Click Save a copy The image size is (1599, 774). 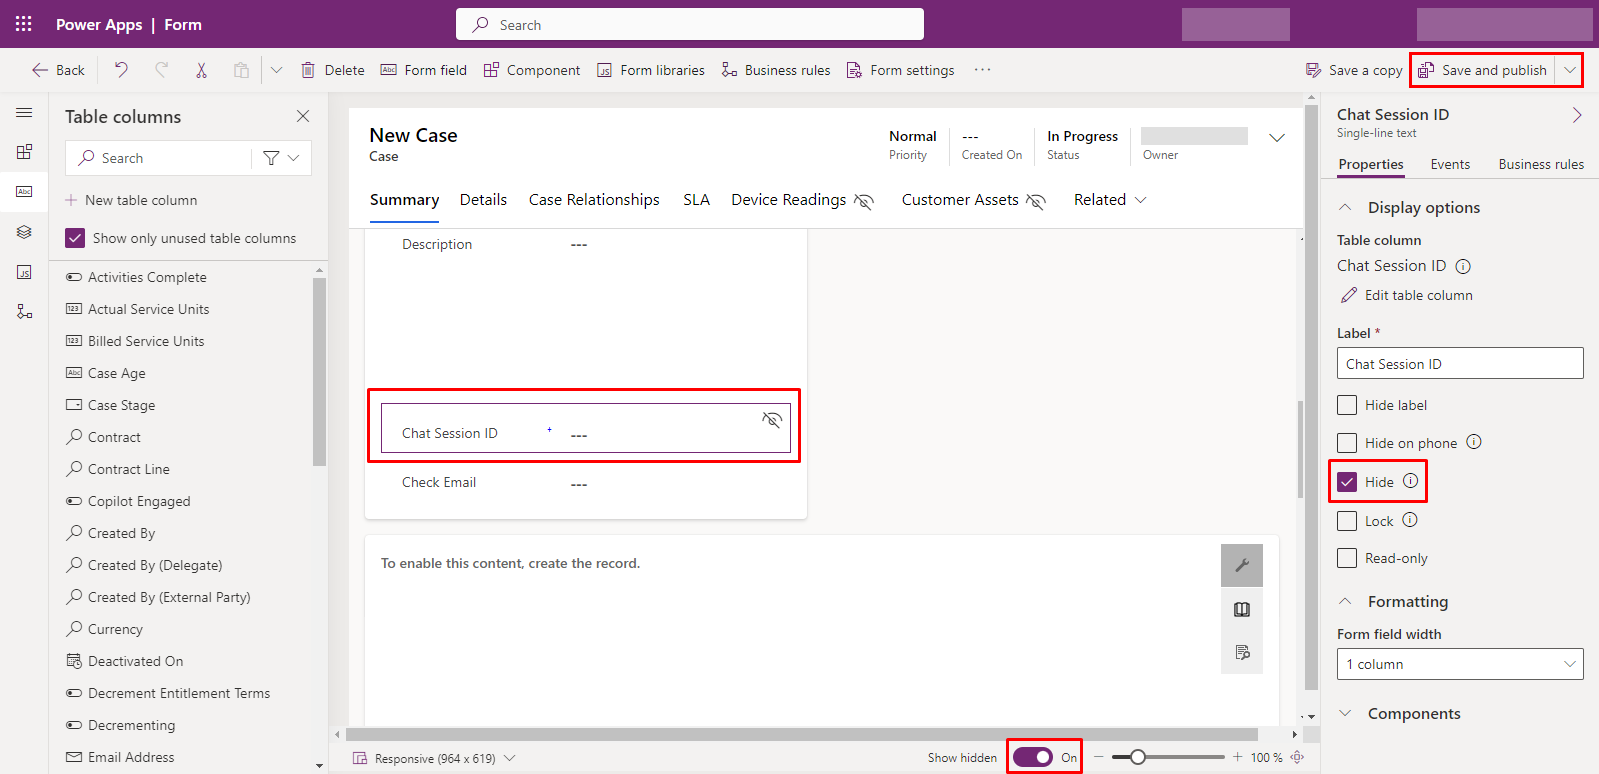(1354, 70)
